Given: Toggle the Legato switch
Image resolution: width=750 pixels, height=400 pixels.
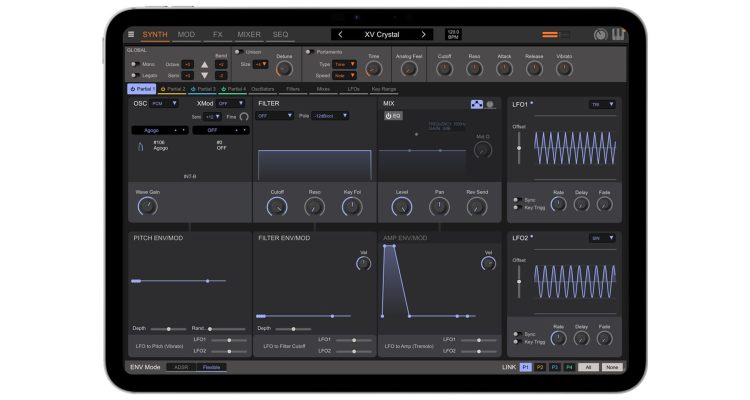Looking at the screenshot, I should click(x=135, y=75).
